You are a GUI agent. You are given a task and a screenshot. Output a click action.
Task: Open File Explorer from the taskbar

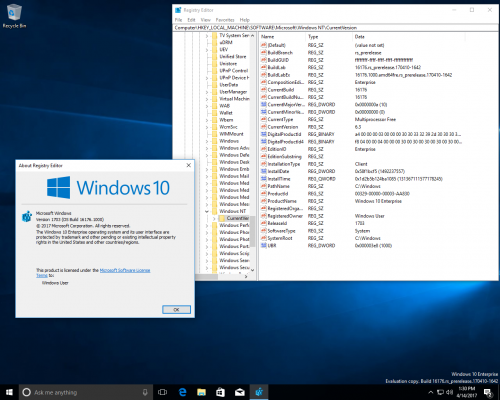coord(201,392)
